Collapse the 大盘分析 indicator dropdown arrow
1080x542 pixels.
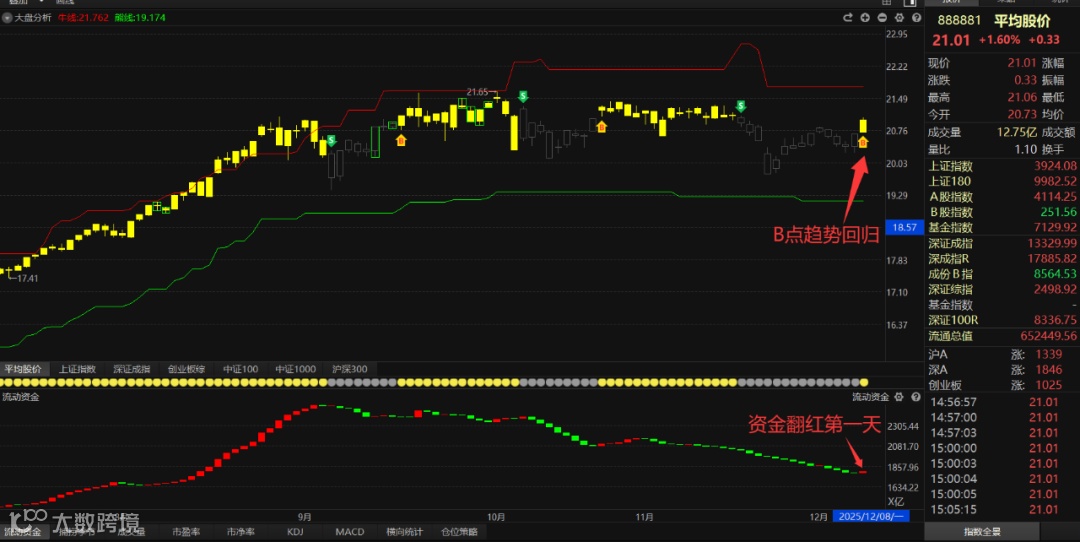click(7, 18)
